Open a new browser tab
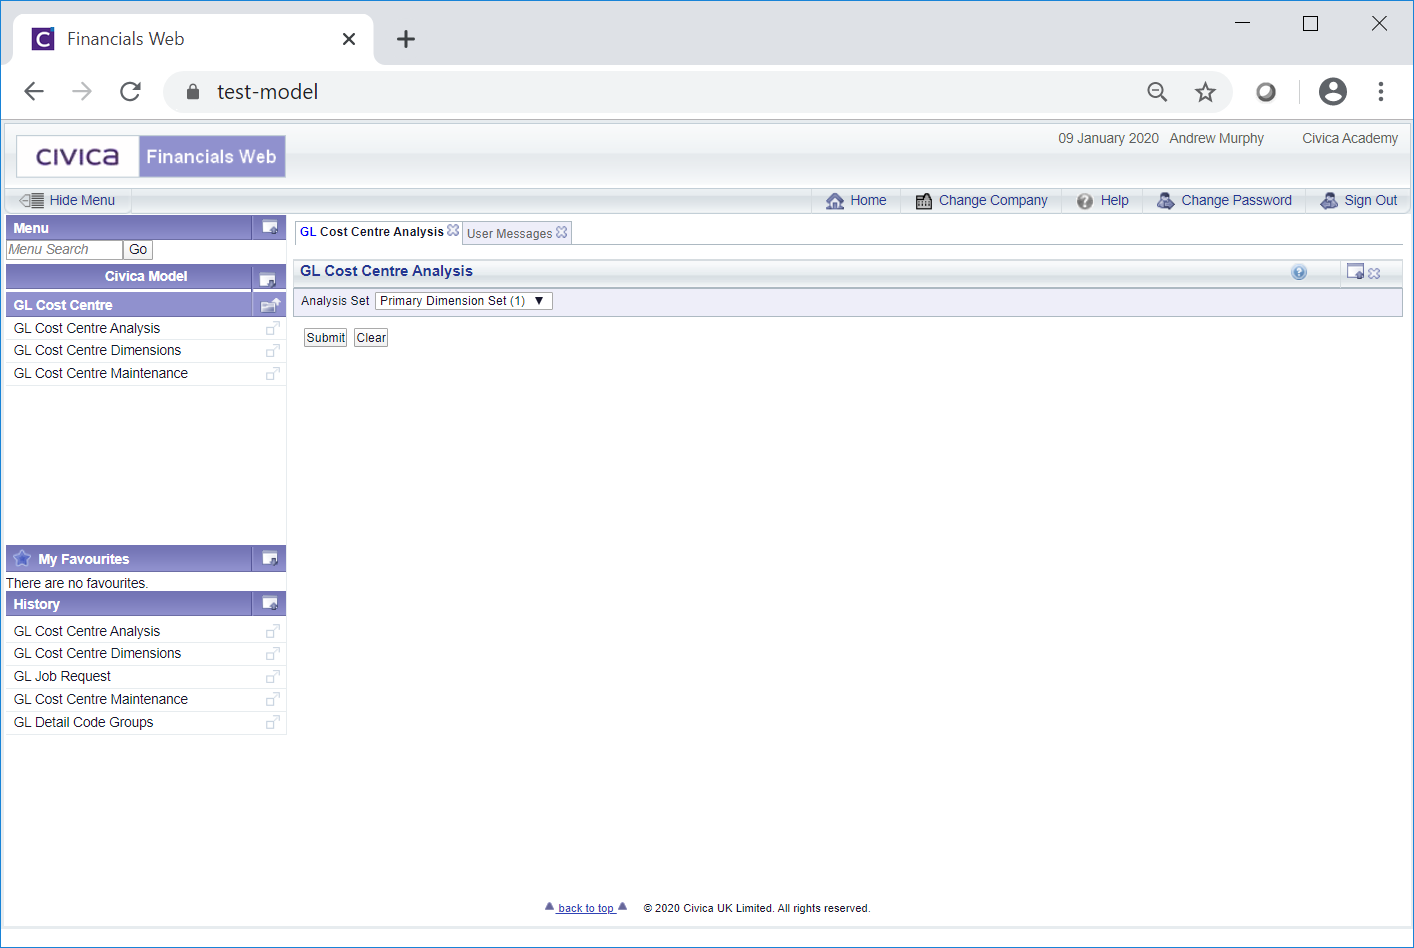The image size is (1414, 948). (405, 39)
